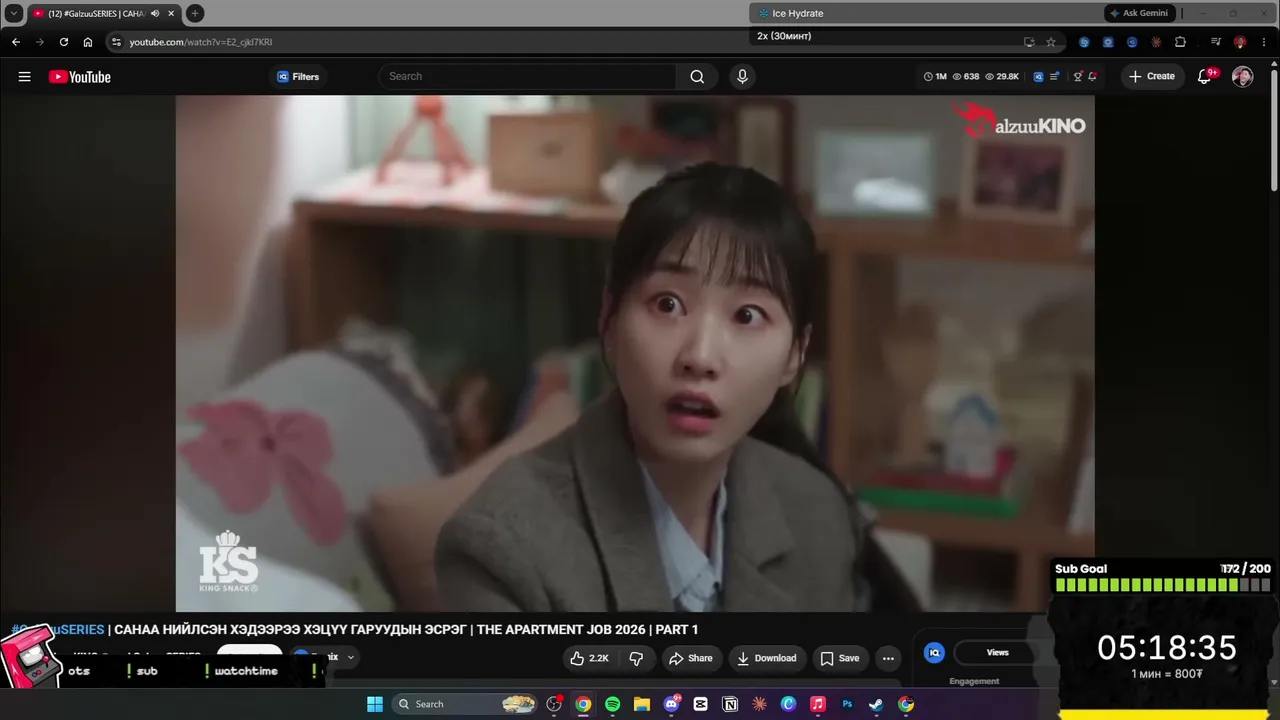Click the YouTube URL in address bar
Screen dimensions: 1280x720
coord(201,42)
